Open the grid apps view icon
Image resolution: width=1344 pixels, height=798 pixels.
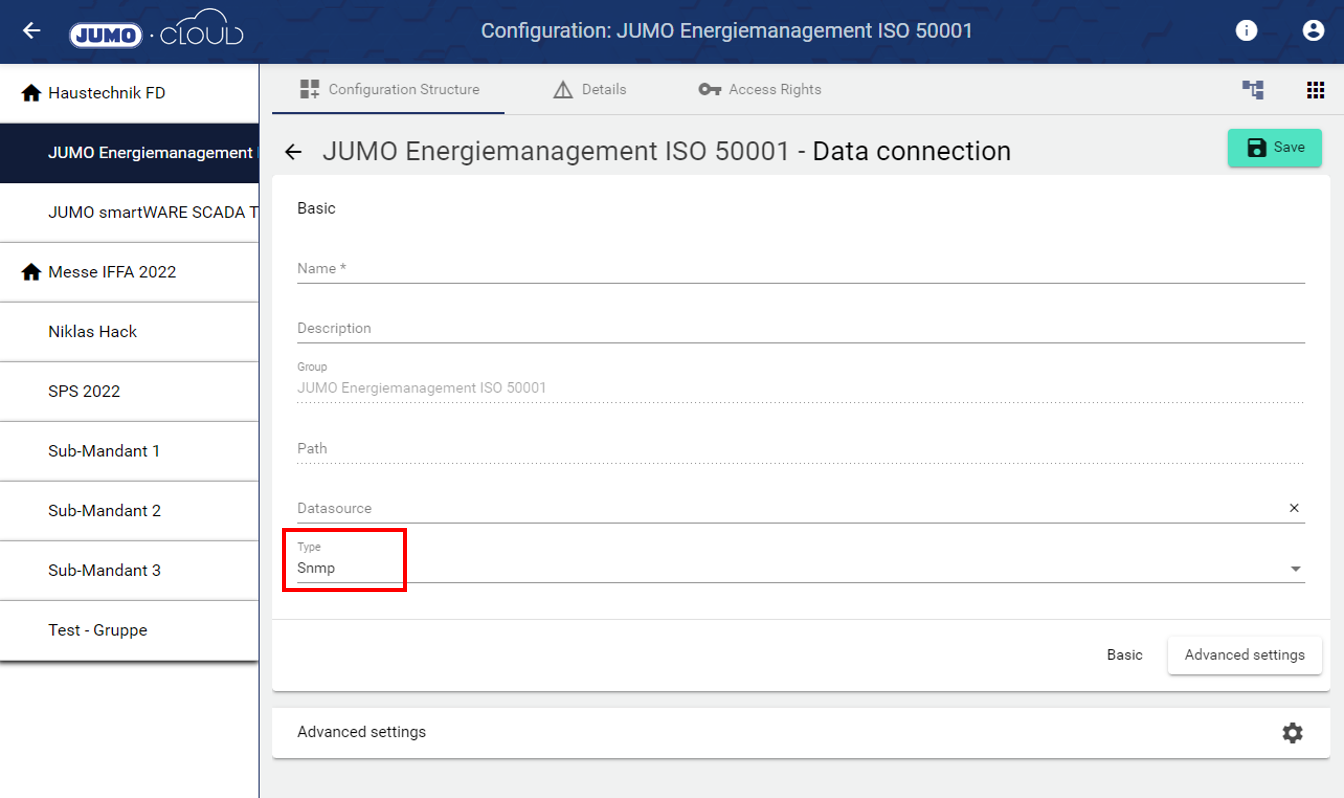tap(1315, 90)
